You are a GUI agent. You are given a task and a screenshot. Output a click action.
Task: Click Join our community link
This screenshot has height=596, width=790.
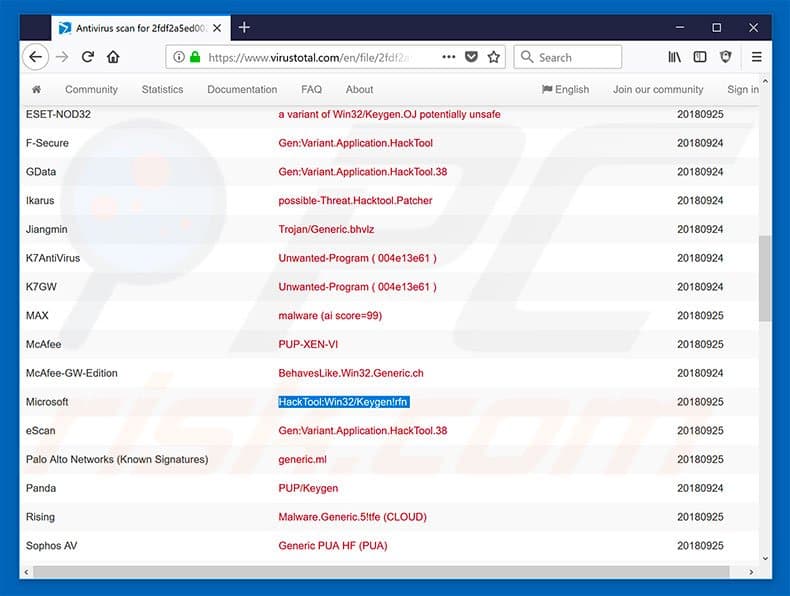coord(658,89)
